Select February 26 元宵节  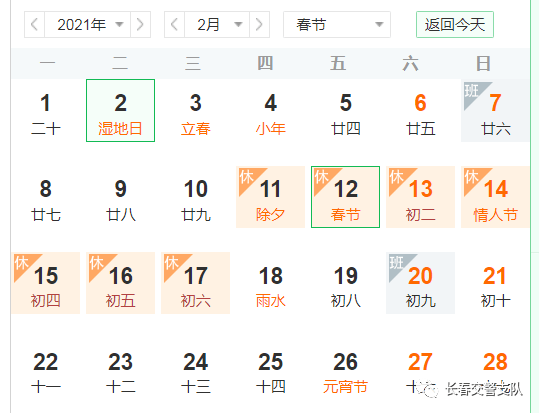point(345,370)
